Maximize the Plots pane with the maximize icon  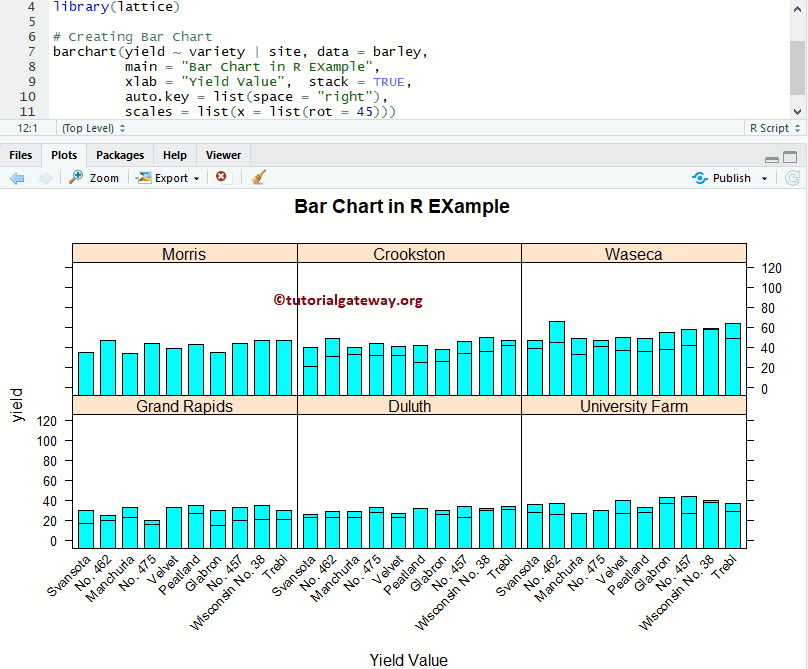click(788, 156)
